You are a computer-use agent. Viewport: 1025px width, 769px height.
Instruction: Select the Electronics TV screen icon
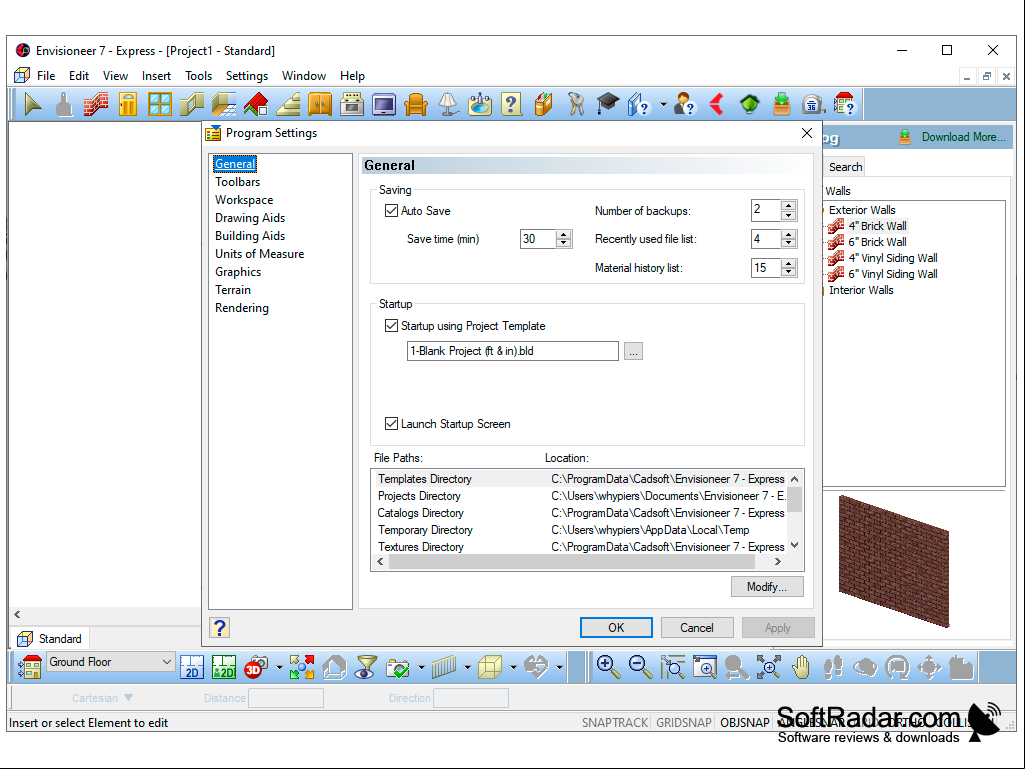[384, 104]
